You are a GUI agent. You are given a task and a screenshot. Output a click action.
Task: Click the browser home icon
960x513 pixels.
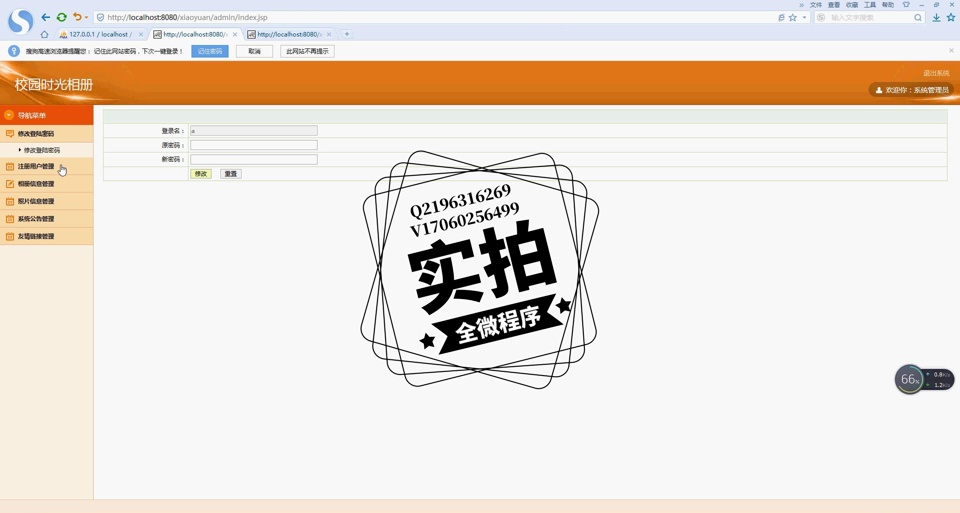point(44,34)
